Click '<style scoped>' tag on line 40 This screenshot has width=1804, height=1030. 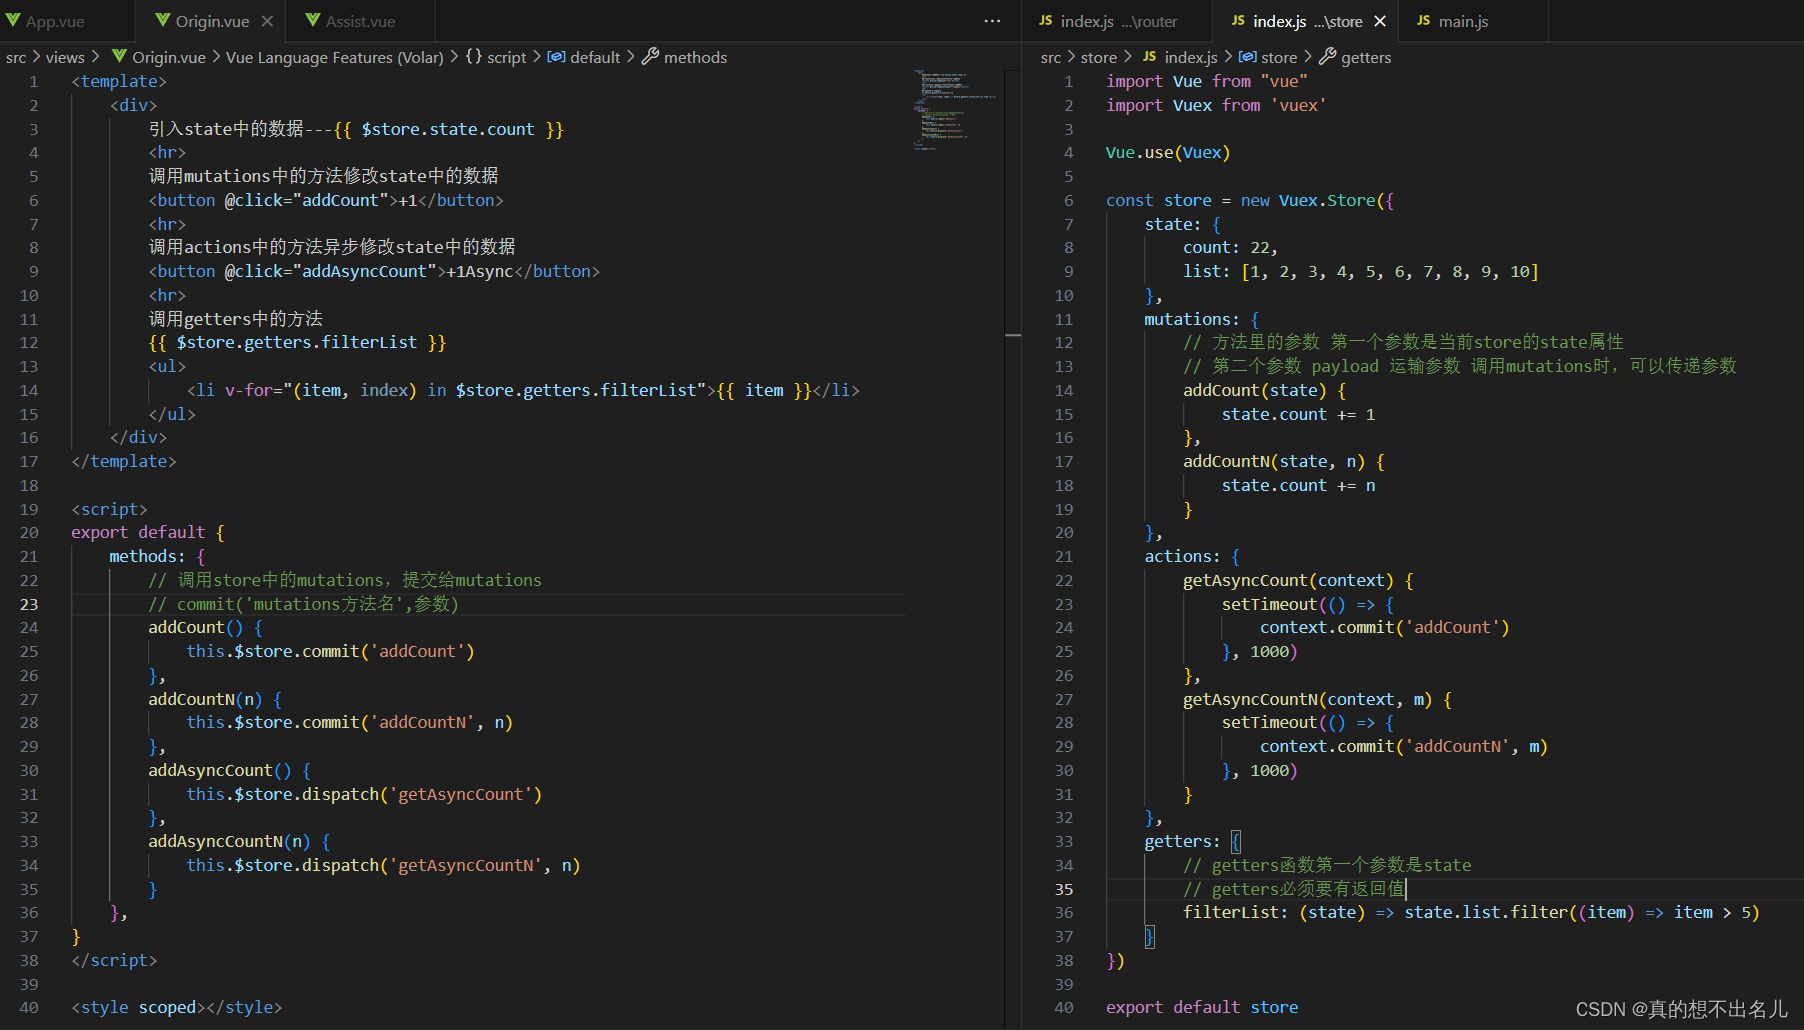coord(138,1007)
